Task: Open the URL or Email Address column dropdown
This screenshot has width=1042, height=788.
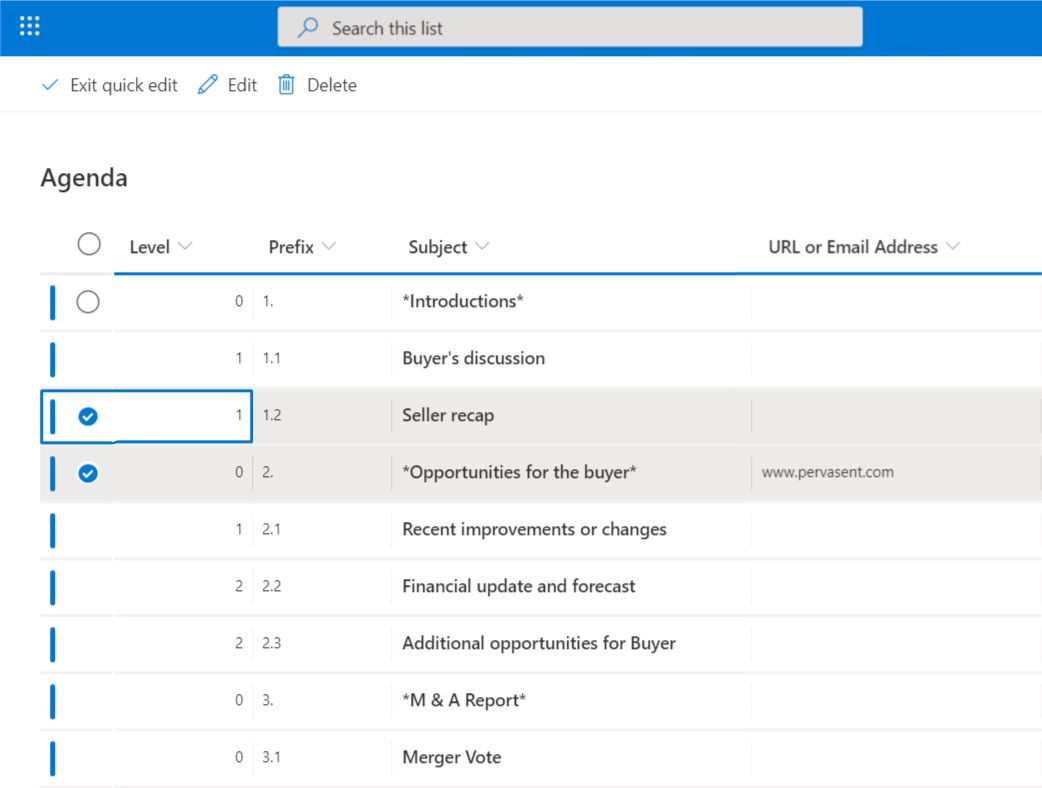Action: [x=951, y=246]
